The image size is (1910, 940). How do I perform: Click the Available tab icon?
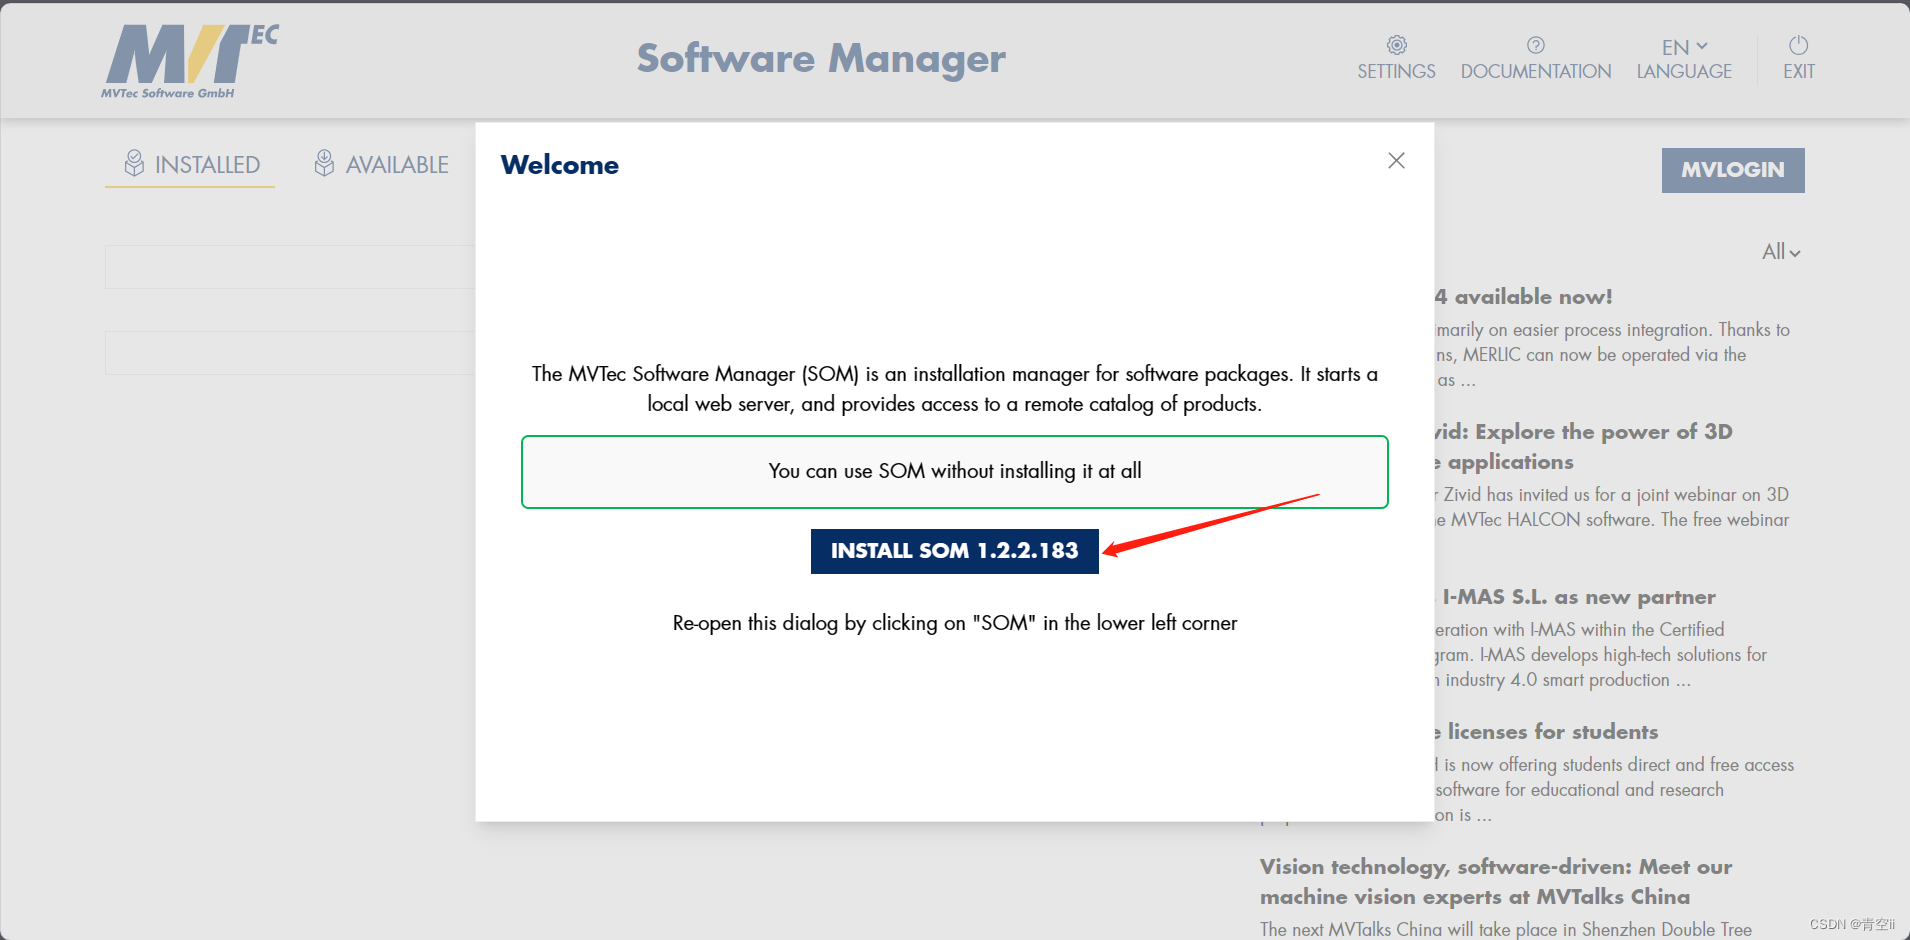coord(324,163)
